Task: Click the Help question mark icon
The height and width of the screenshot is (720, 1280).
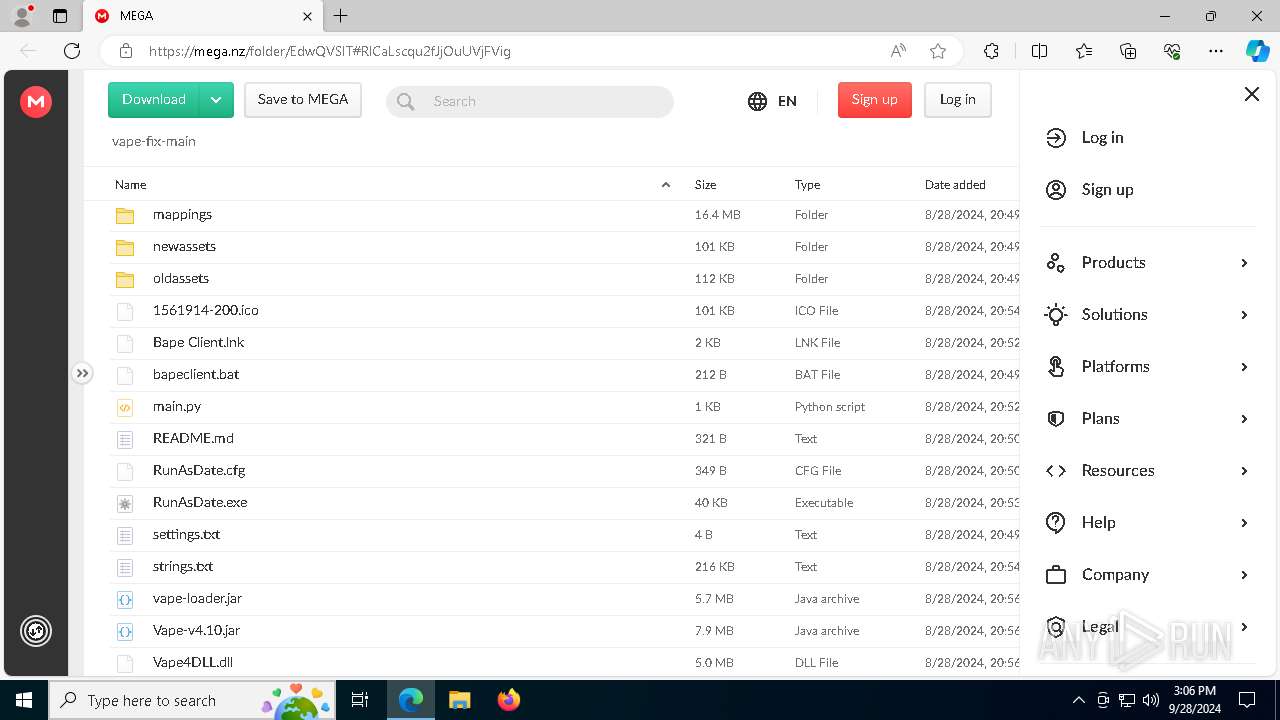Action: pos(1056,523)
